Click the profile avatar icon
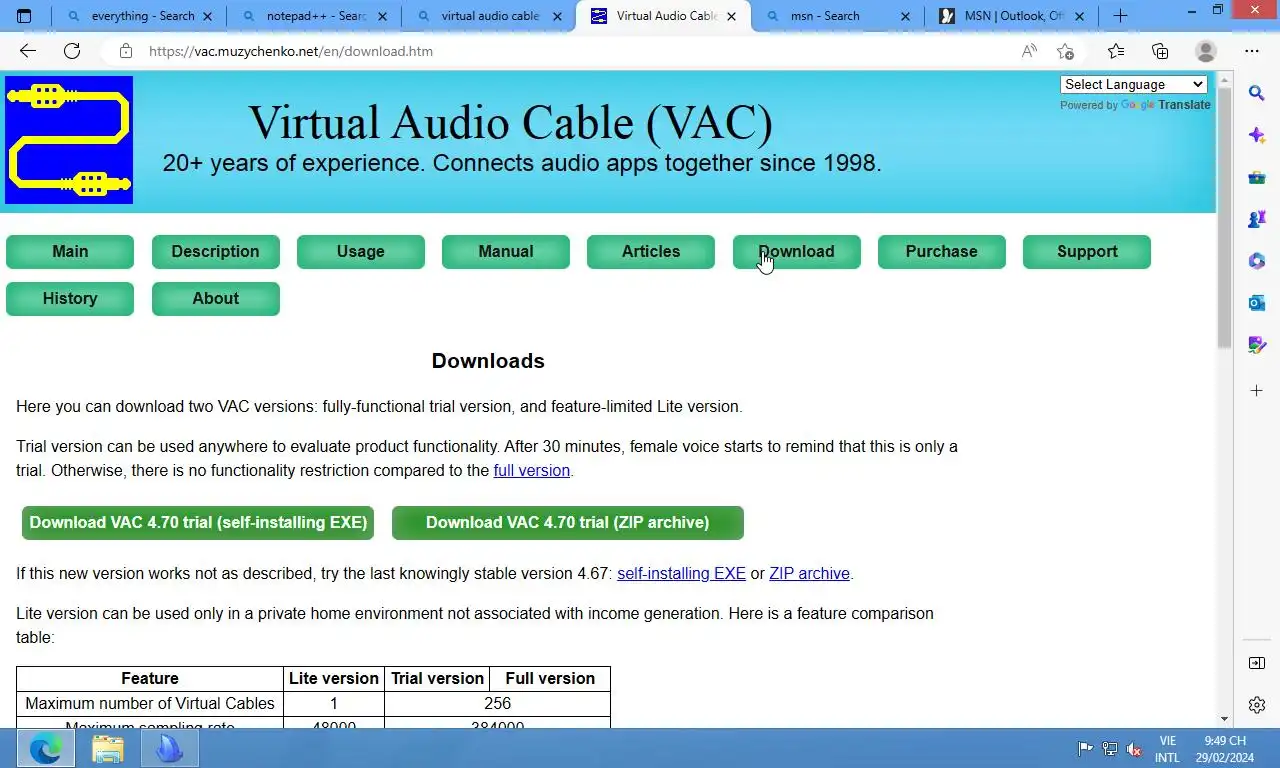The image size is (1280, 768). coord(1206,51)
